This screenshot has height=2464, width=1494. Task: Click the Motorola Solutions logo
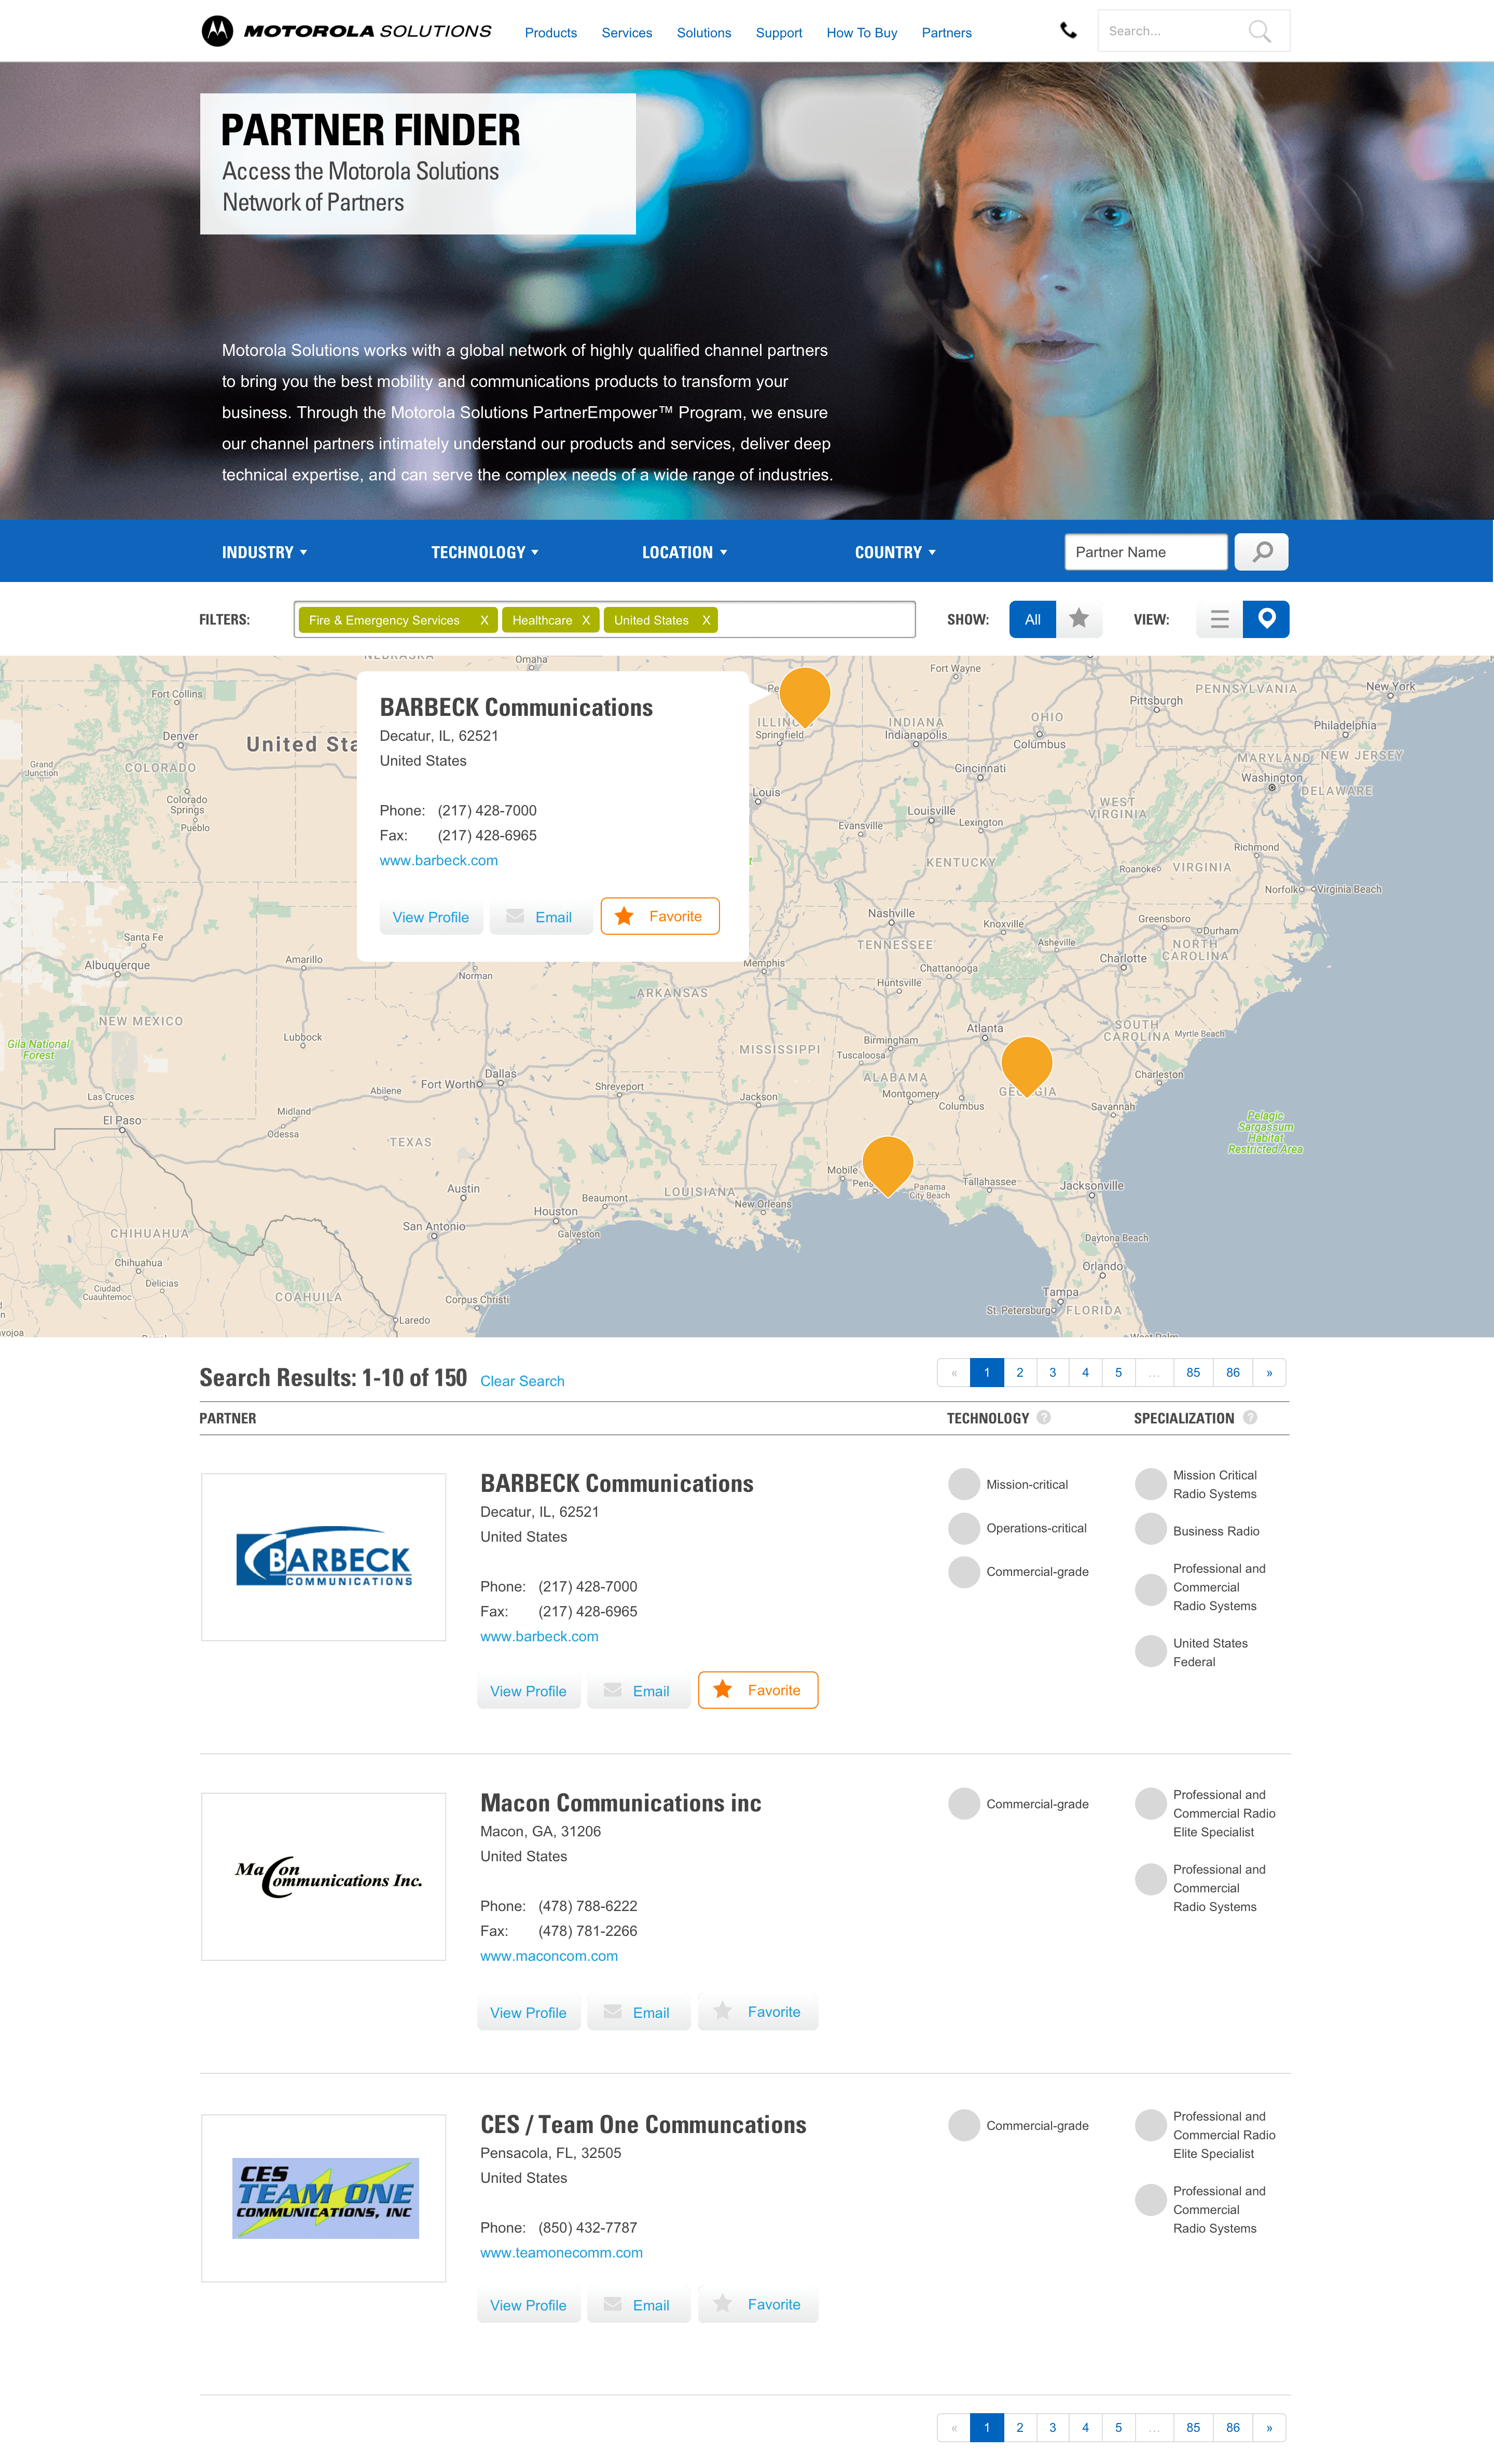pos(346,31)
